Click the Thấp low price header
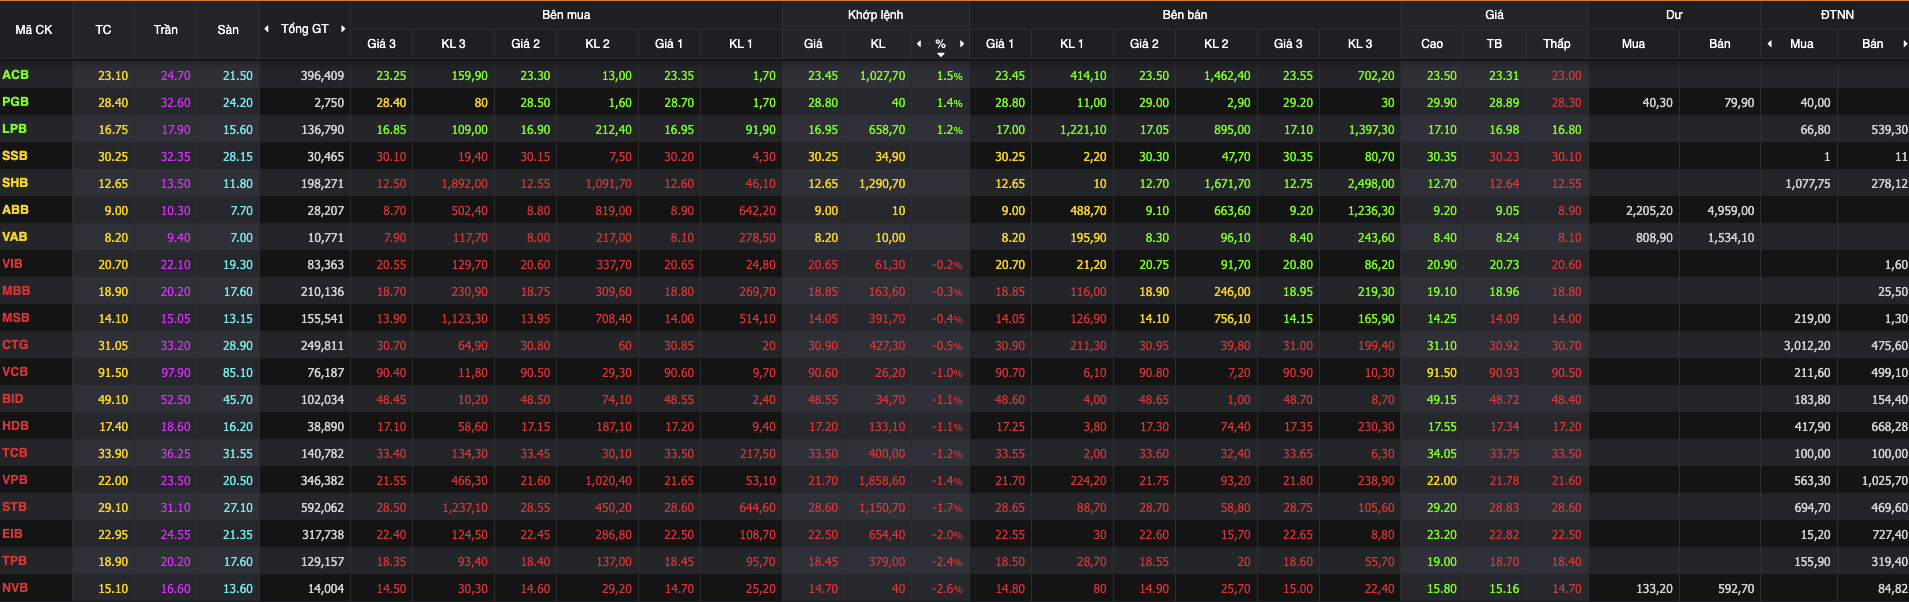 click(x=1556, y=44)
